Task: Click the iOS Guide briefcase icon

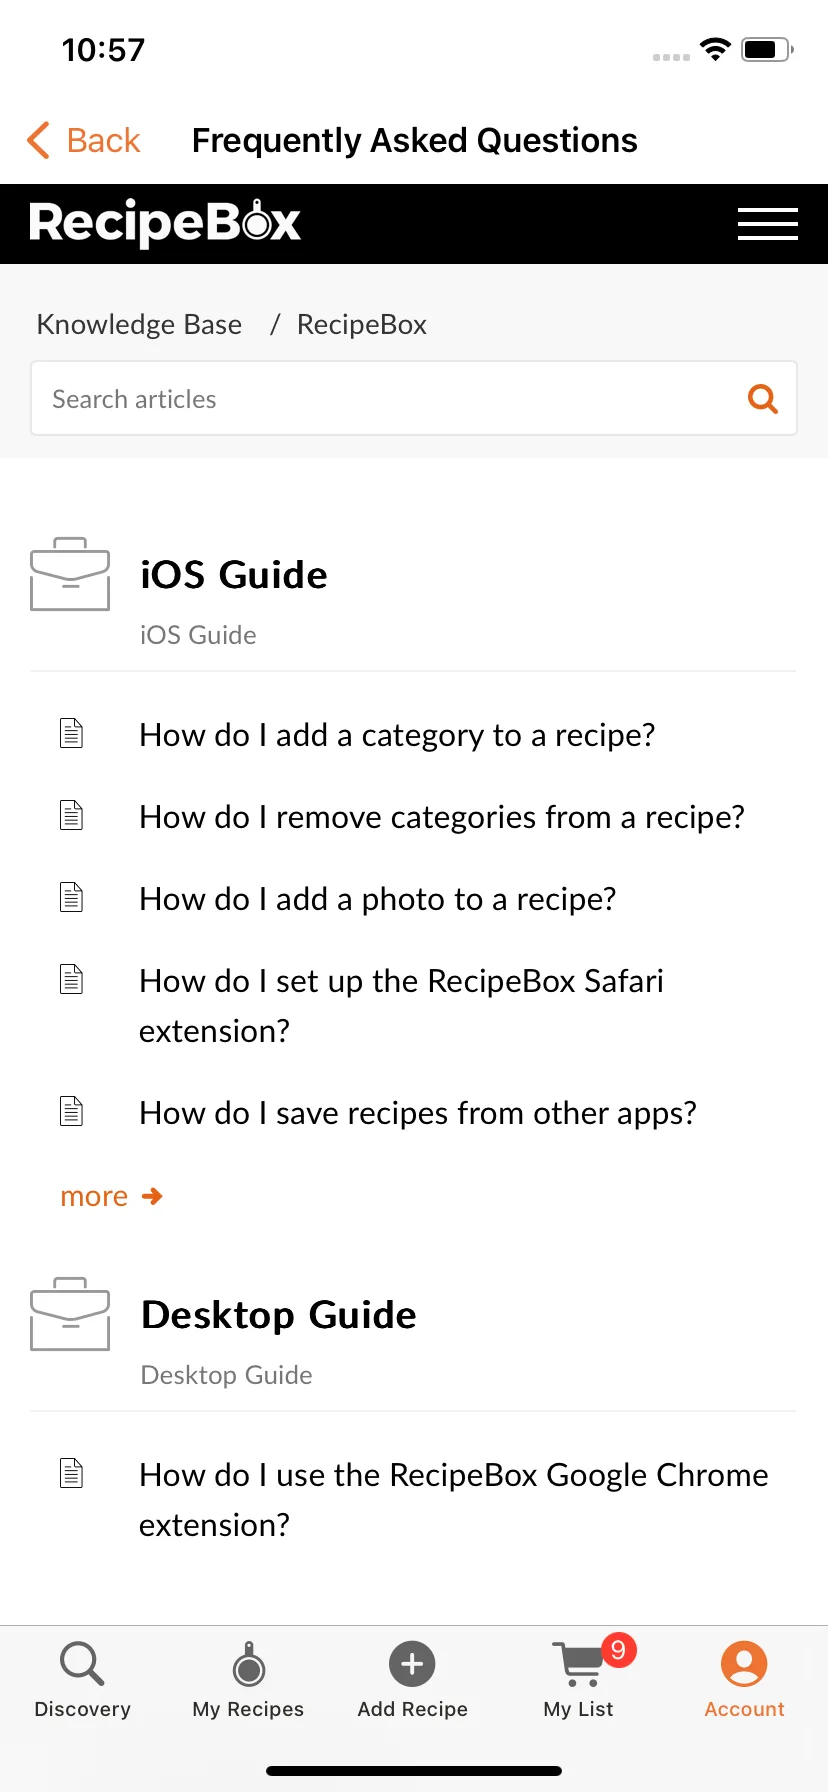Action: (70, 574)
